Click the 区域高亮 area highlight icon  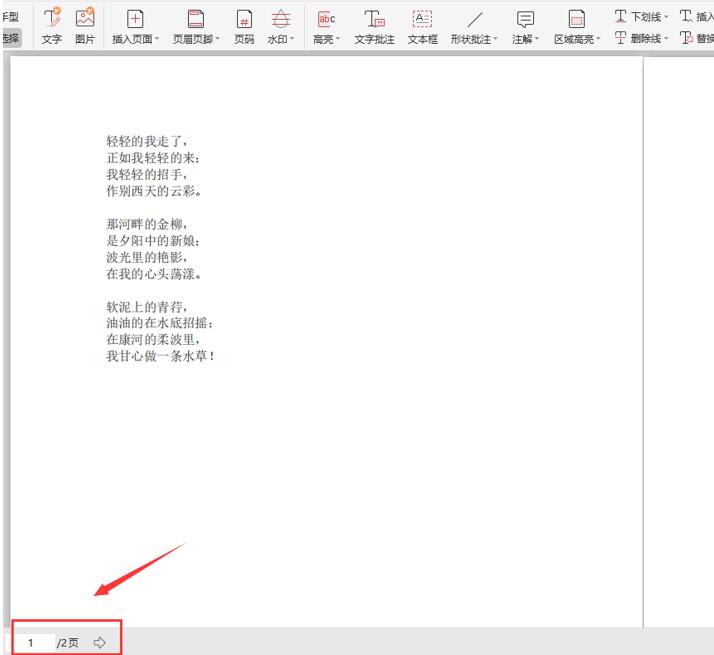pyautogui.click(x=576, y=19)
